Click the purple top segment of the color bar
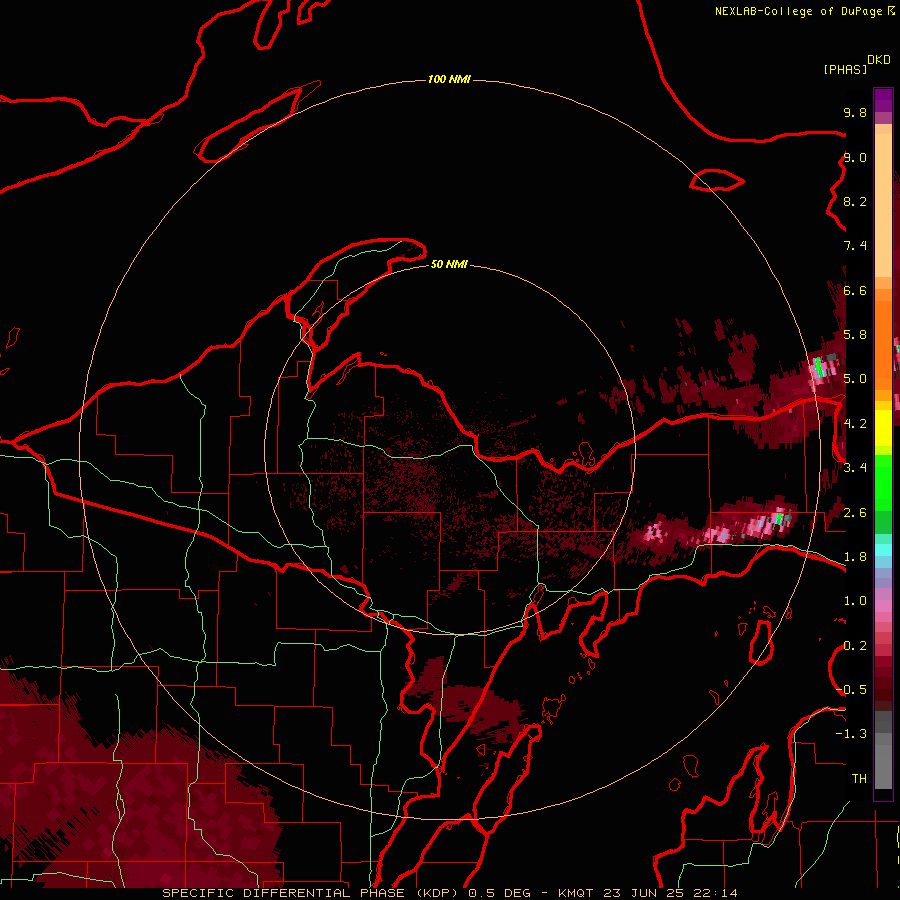 tap(883, 100)
